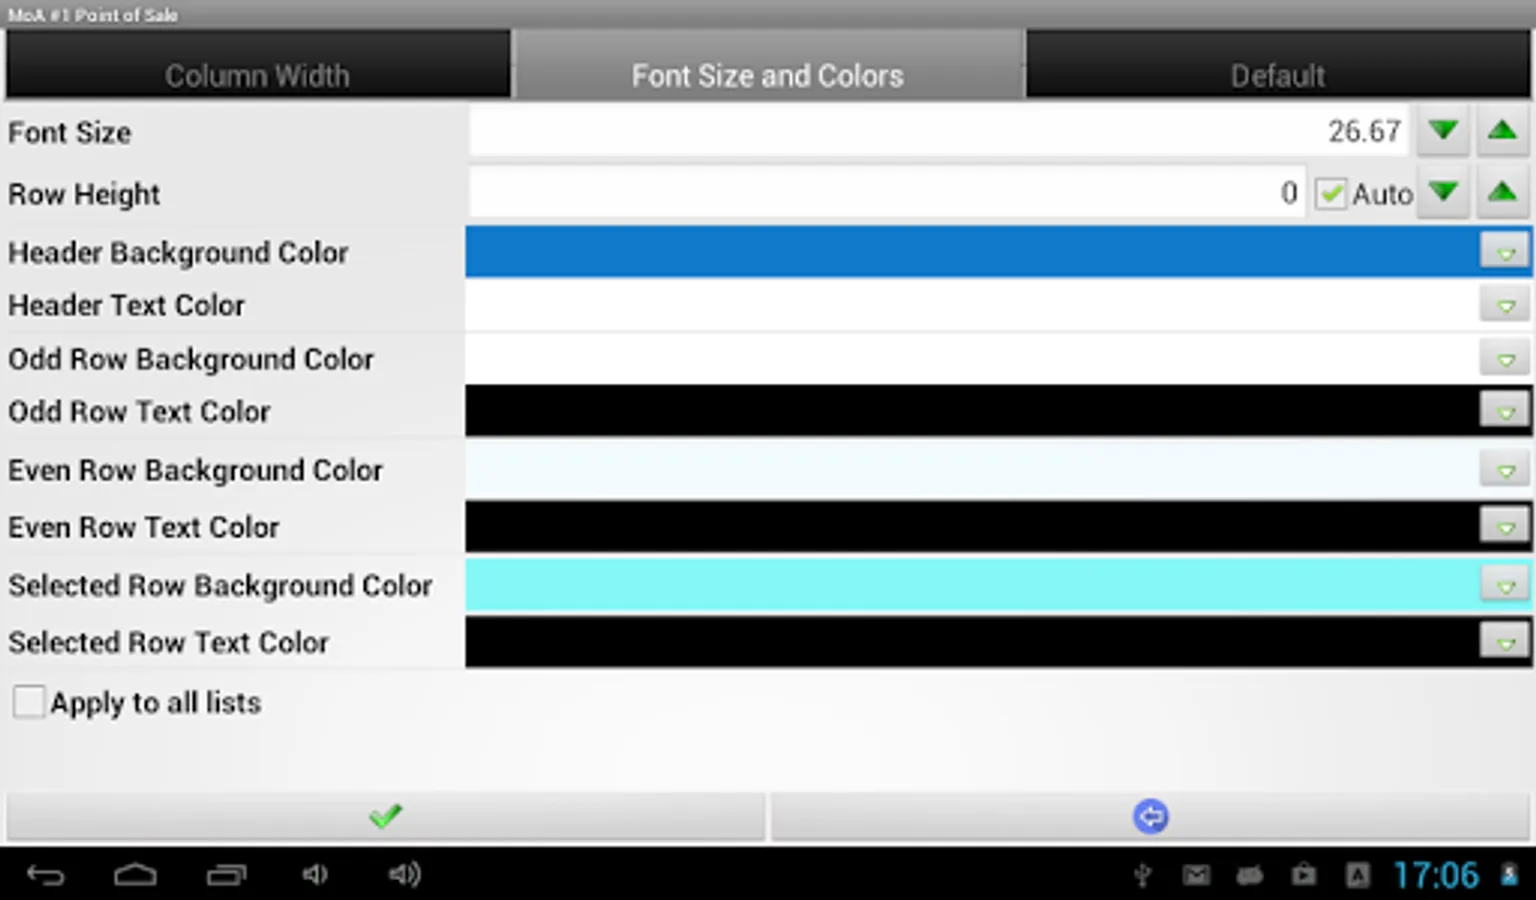
Task: Click the Font Size value field
Action: click(x=939, y=131)
